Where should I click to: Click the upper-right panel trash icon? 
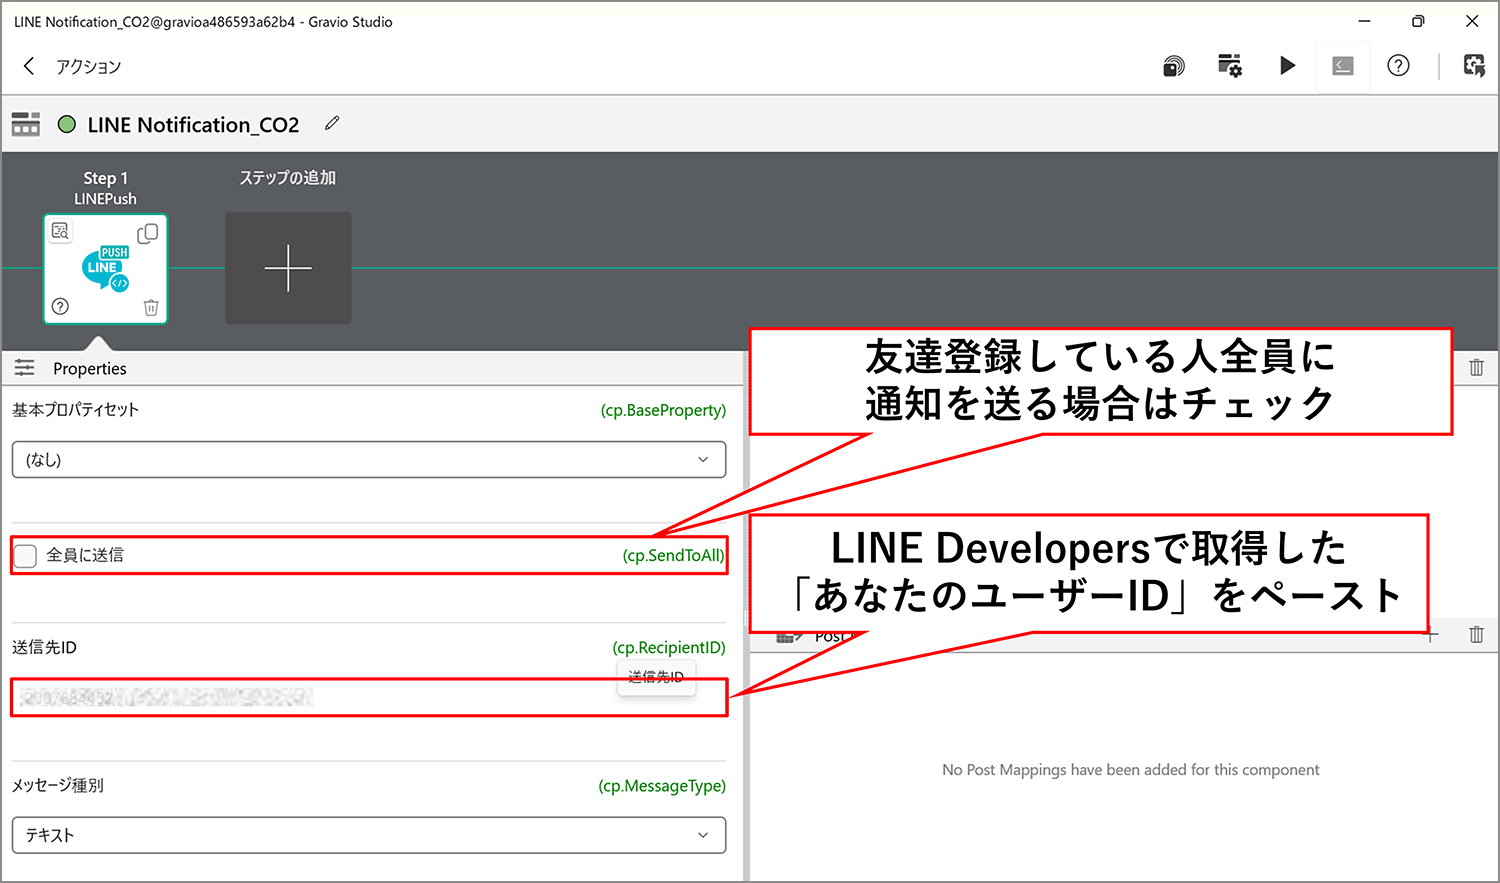point(1476,367)
